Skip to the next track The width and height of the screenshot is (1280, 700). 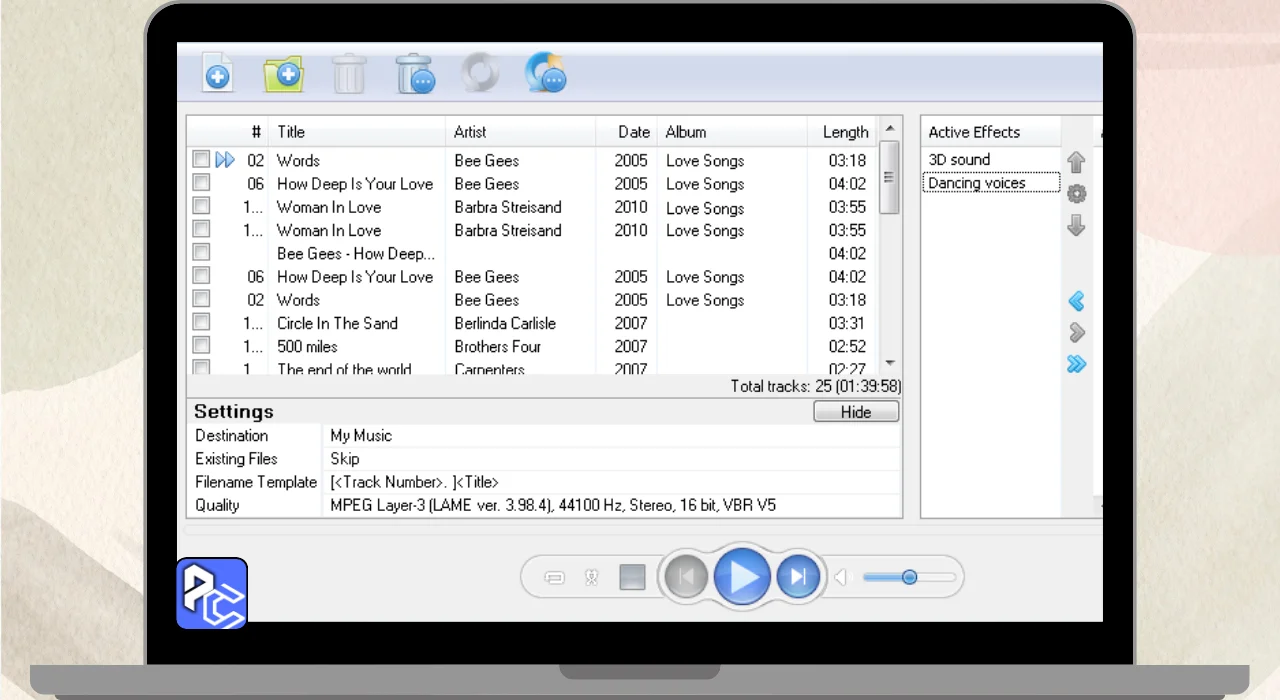point(798,577)
